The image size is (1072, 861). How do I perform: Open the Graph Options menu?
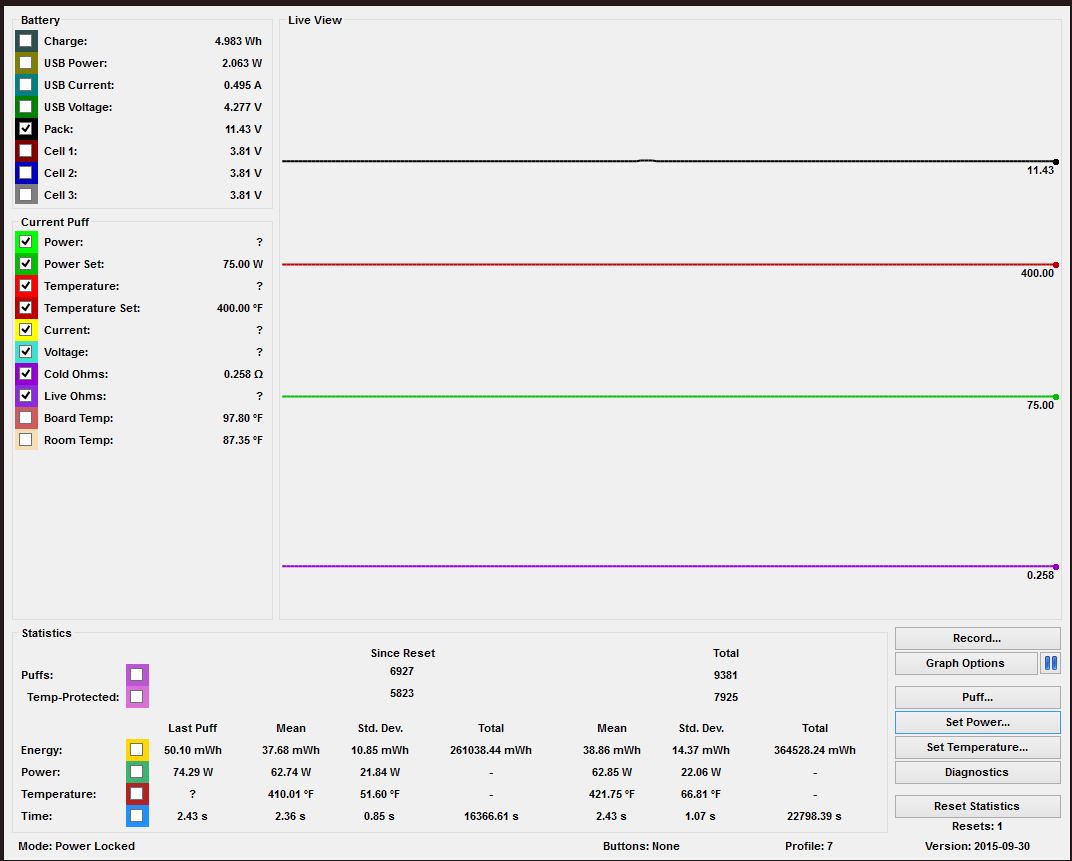pyautogui.click(x=965, y=663)
